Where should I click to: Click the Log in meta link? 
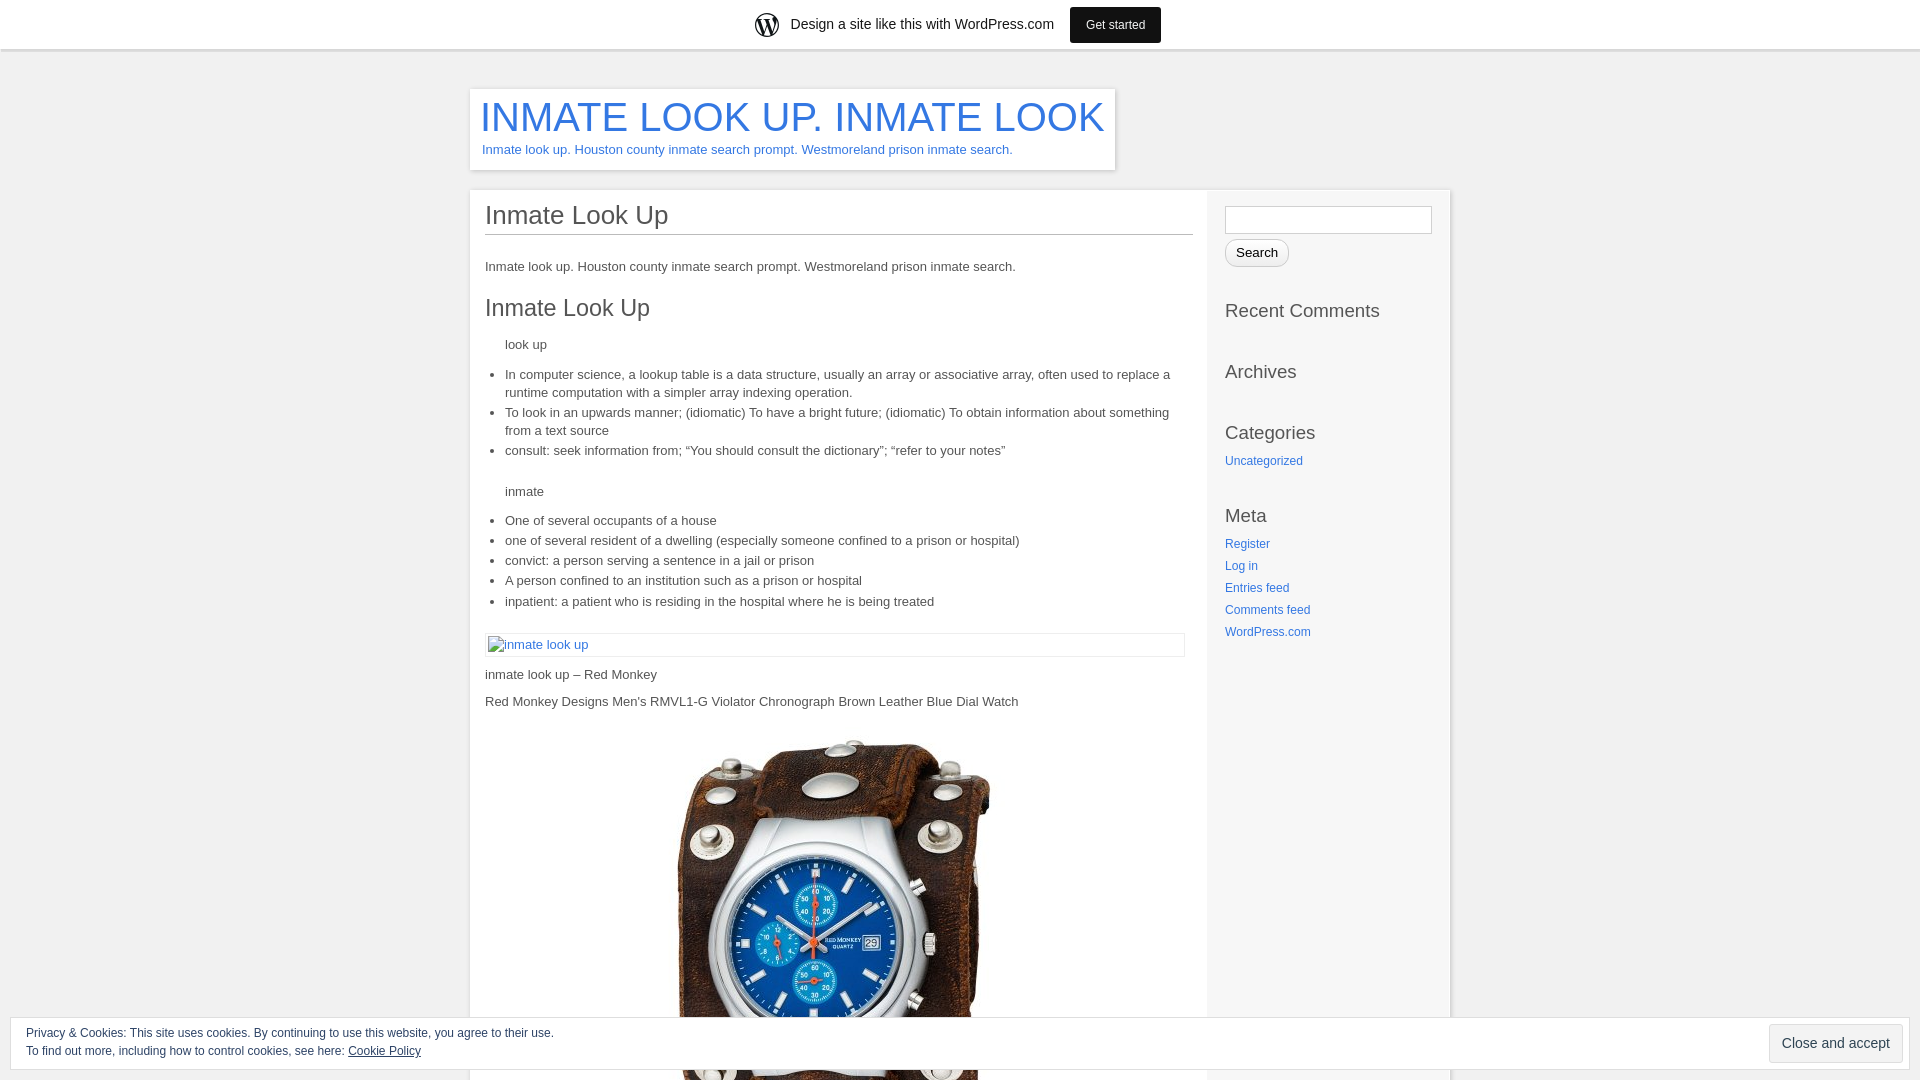coord(1240,564)
